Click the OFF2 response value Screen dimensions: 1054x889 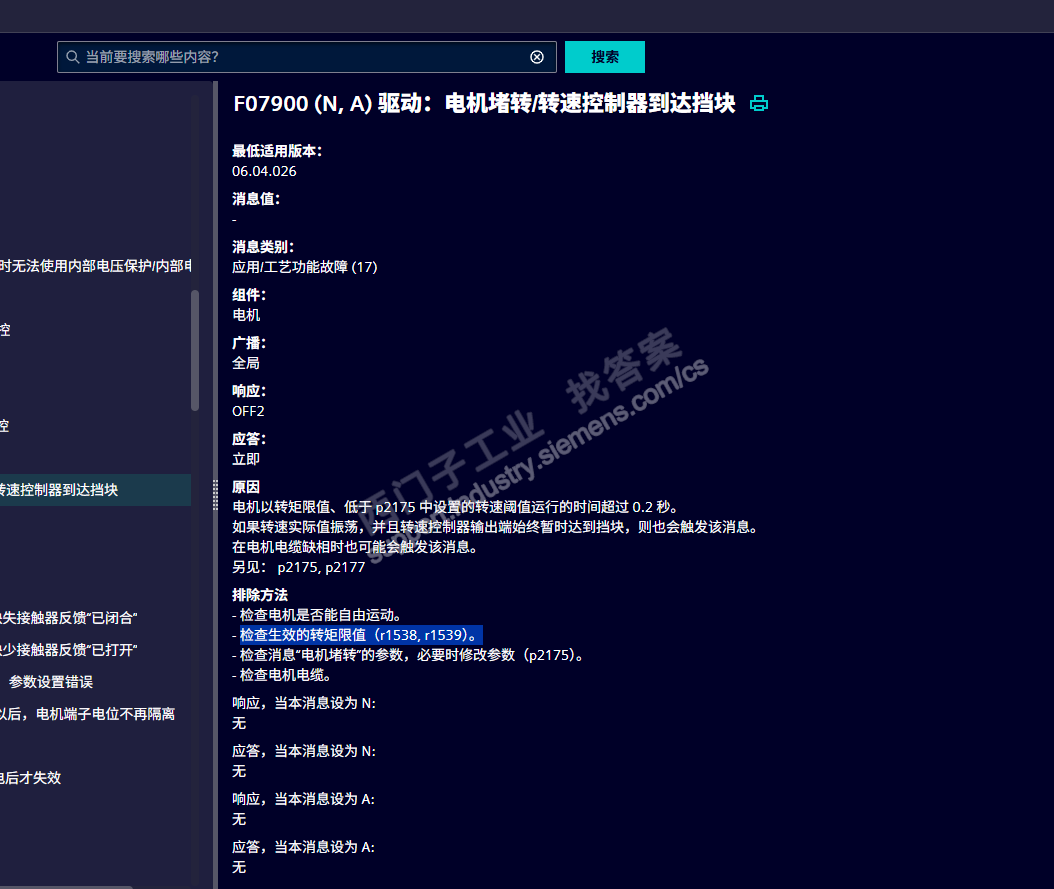[x=248, y=411]
